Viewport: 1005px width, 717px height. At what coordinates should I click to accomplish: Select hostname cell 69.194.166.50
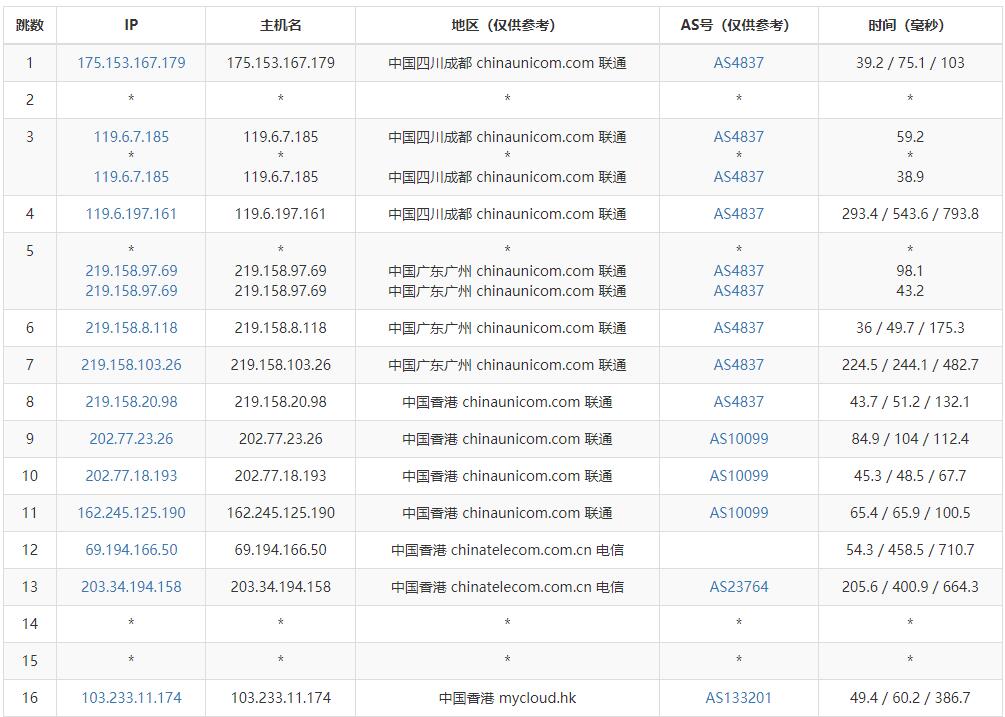[x=281, y=550]
